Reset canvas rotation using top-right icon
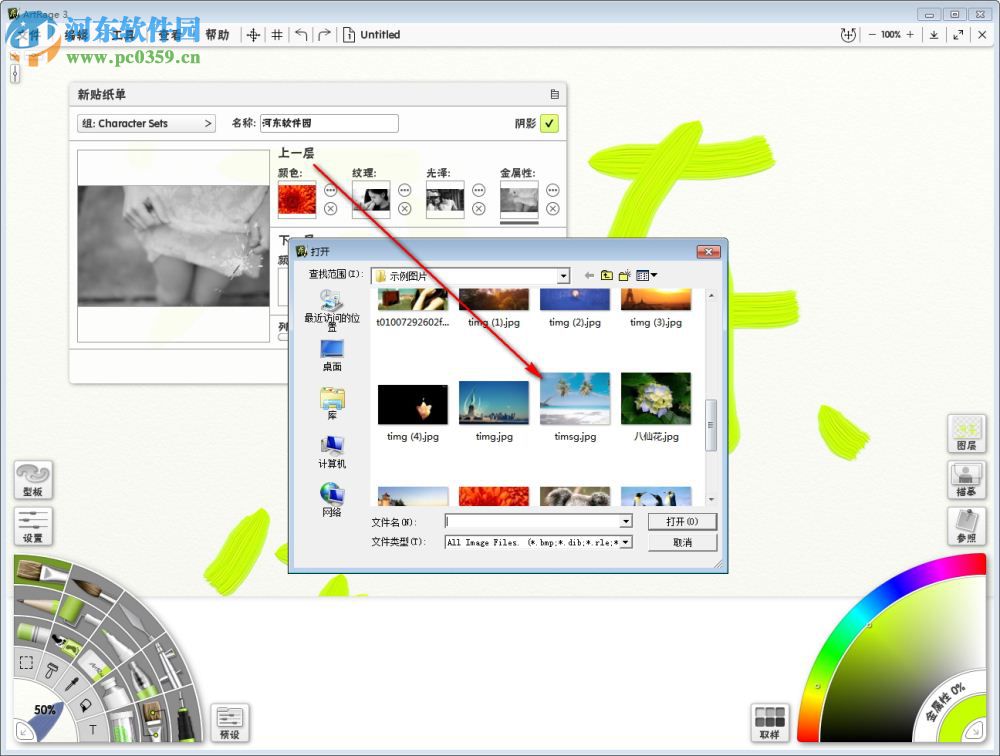The width and height of the screenshot is (1000, 756). 848,34
